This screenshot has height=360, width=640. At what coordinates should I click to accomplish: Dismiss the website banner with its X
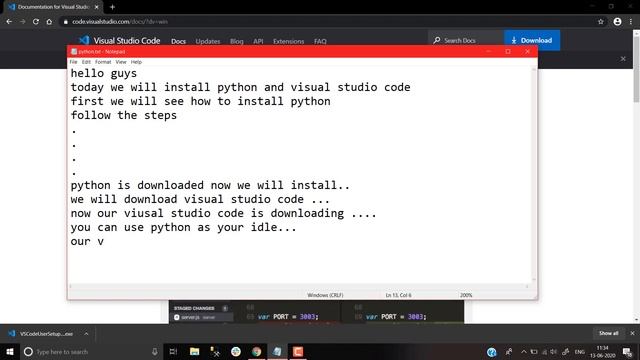[x=623, y=59]
